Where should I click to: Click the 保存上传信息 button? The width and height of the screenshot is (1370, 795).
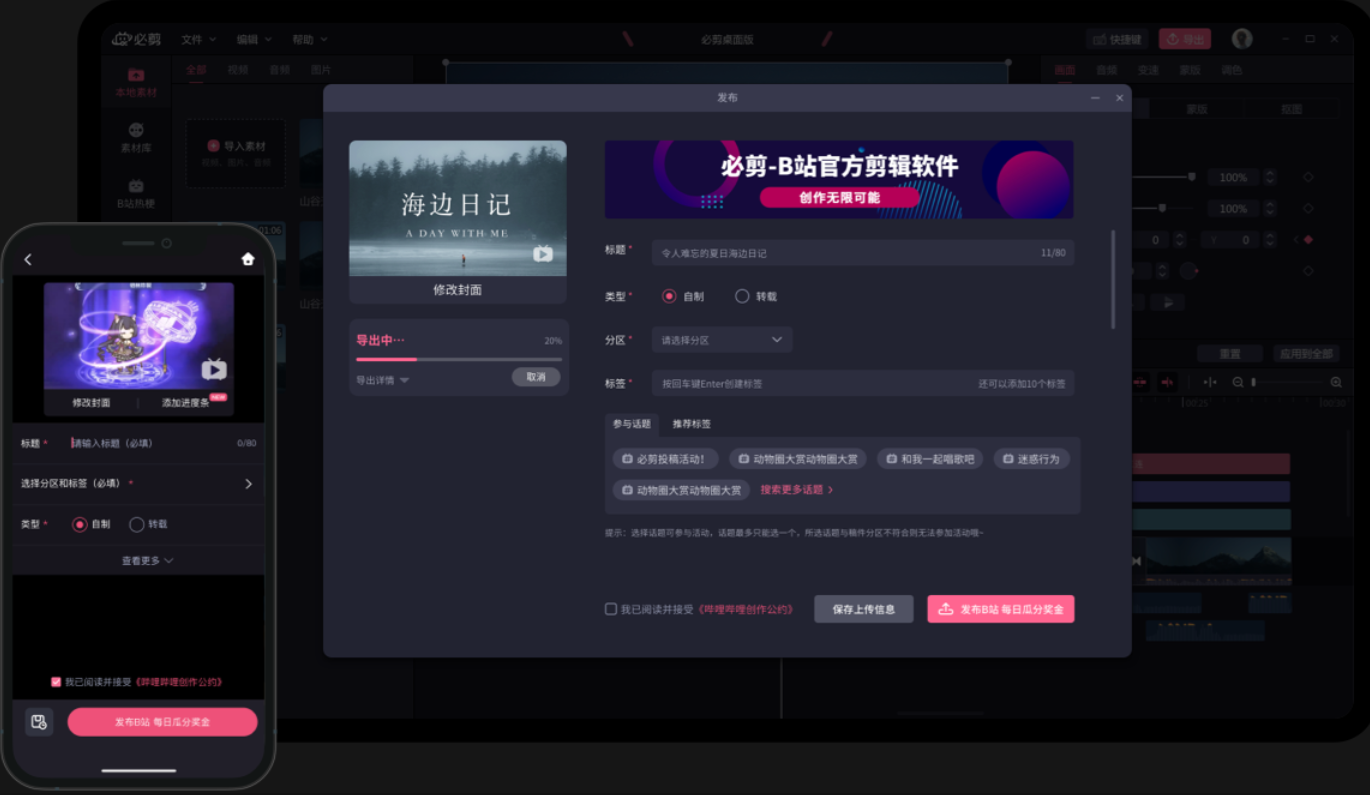(863, 608)
